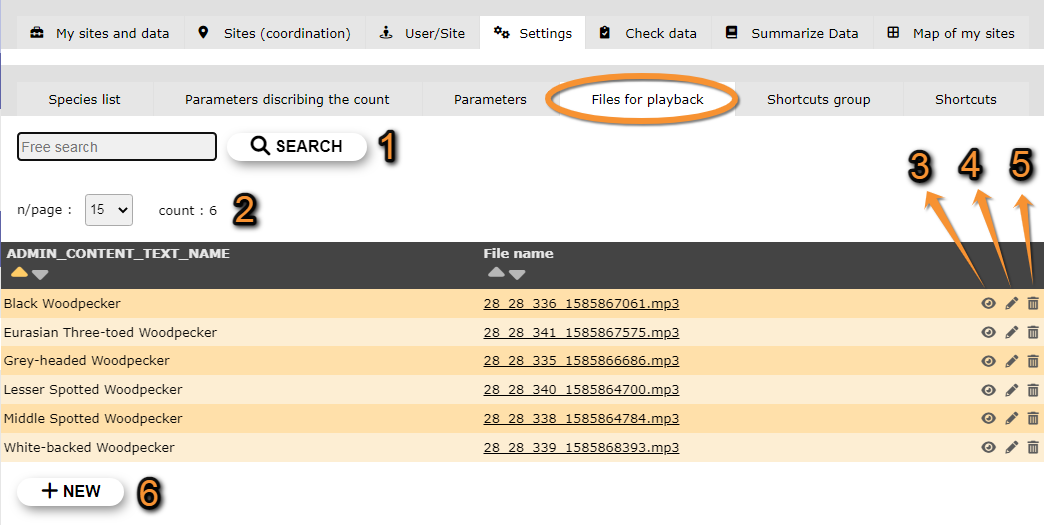Focus the Free search input field
This screenshot has height=525, width=1044.
117,147
